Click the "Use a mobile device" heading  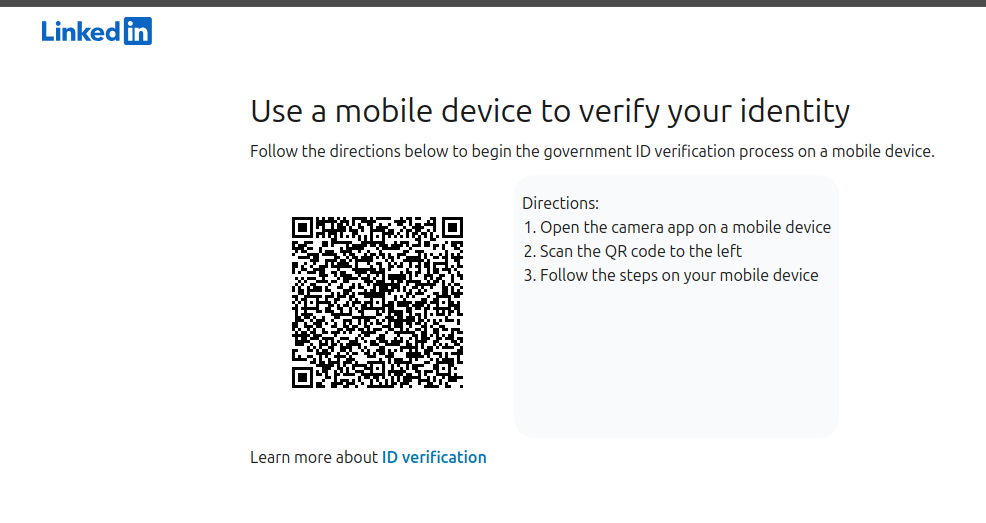click(x=550, y=111)
